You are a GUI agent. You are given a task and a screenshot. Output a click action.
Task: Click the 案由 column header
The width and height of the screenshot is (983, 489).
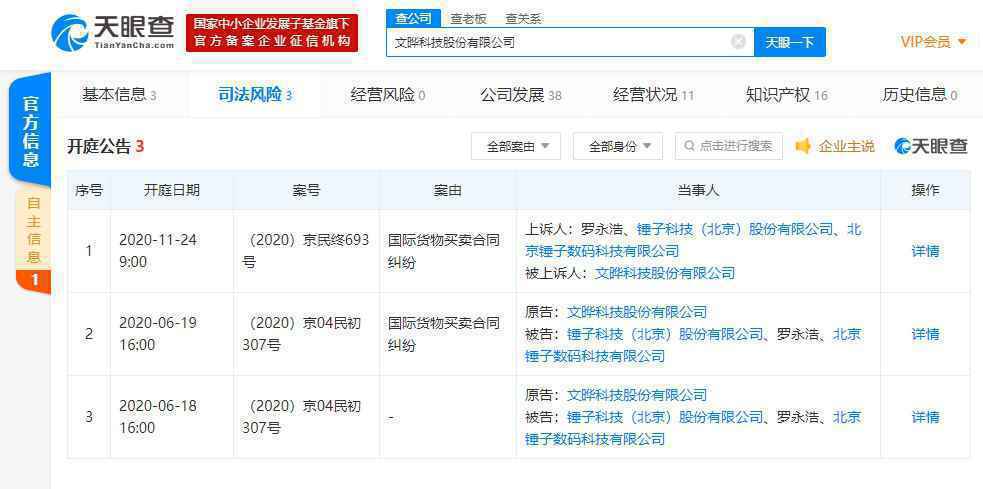[x=448, y=191]
